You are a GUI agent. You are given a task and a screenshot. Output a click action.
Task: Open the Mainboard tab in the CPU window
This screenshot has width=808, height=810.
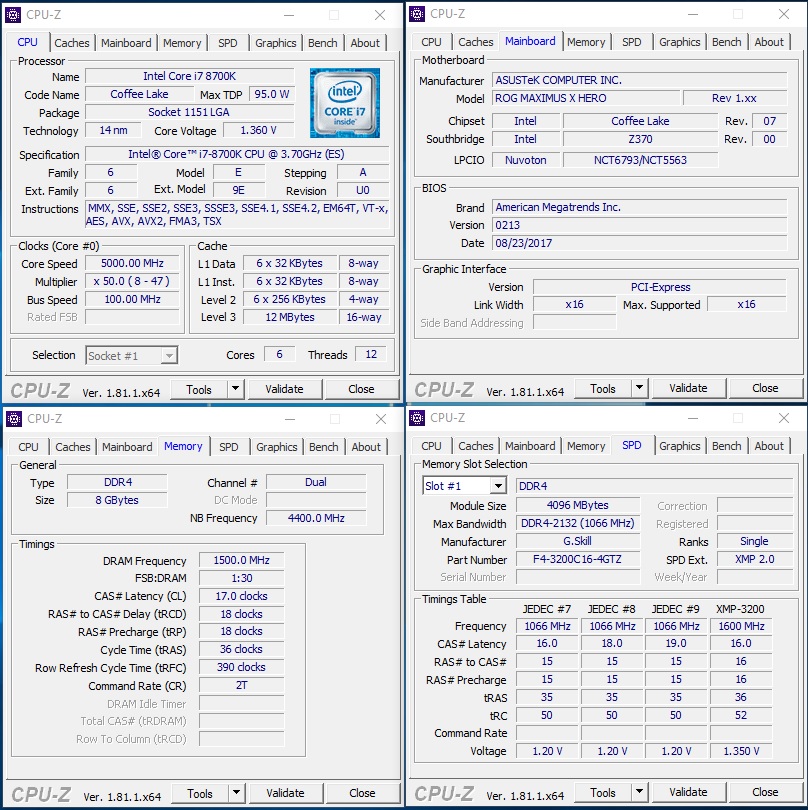pos(126,43)
